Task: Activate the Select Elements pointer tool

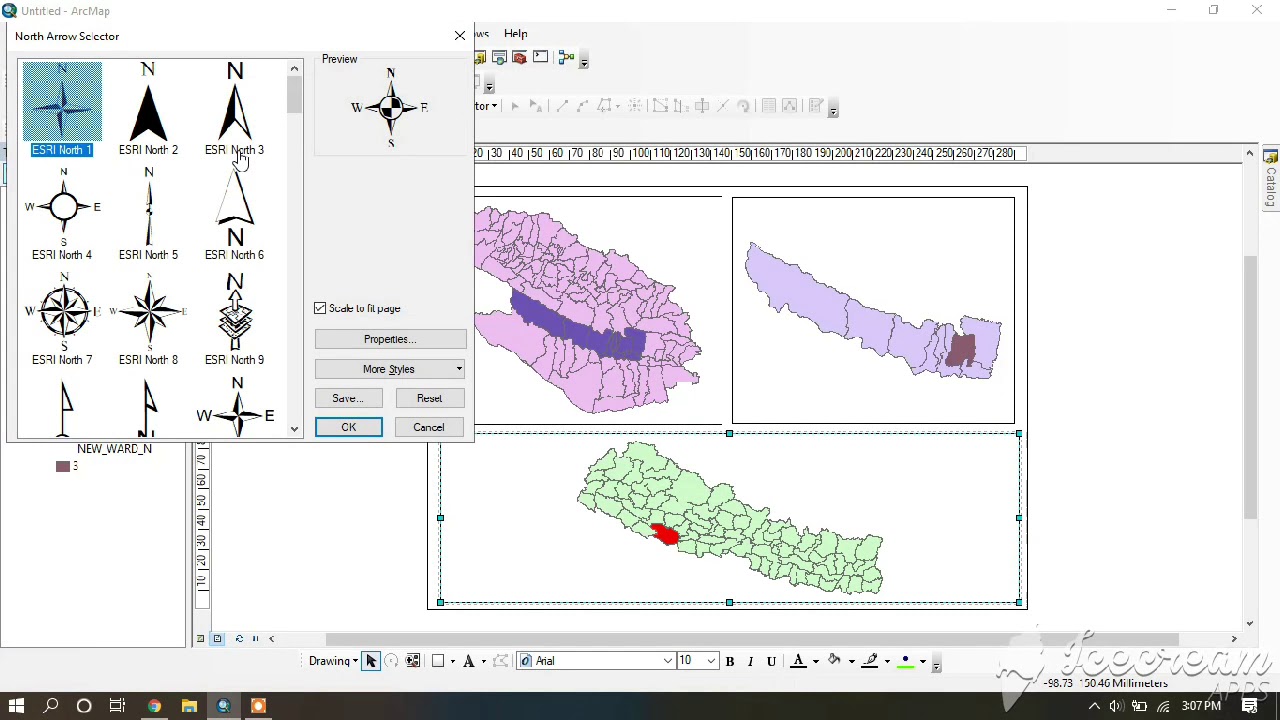Action: click(x=371, y=661)
